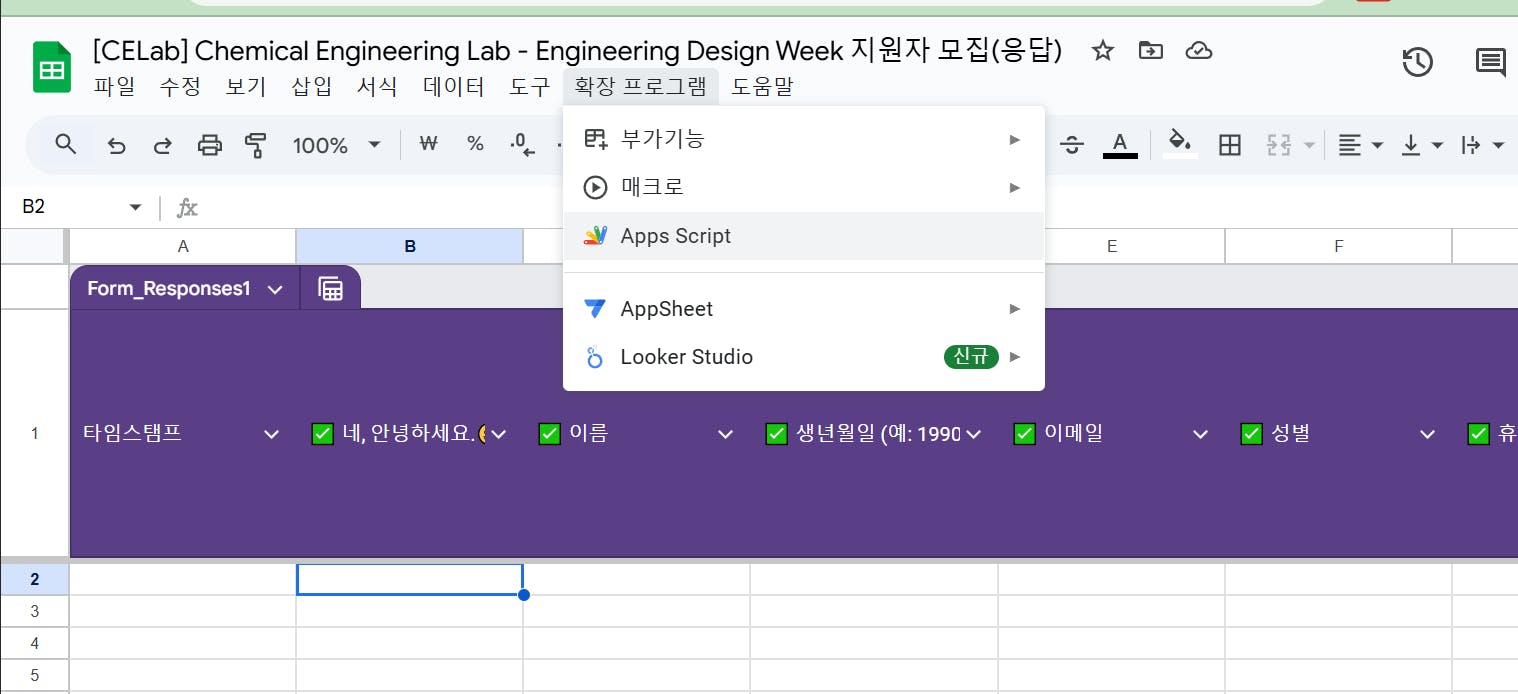Redo the last action
This screenshot has width=1518, height=694.
point(162,146)
